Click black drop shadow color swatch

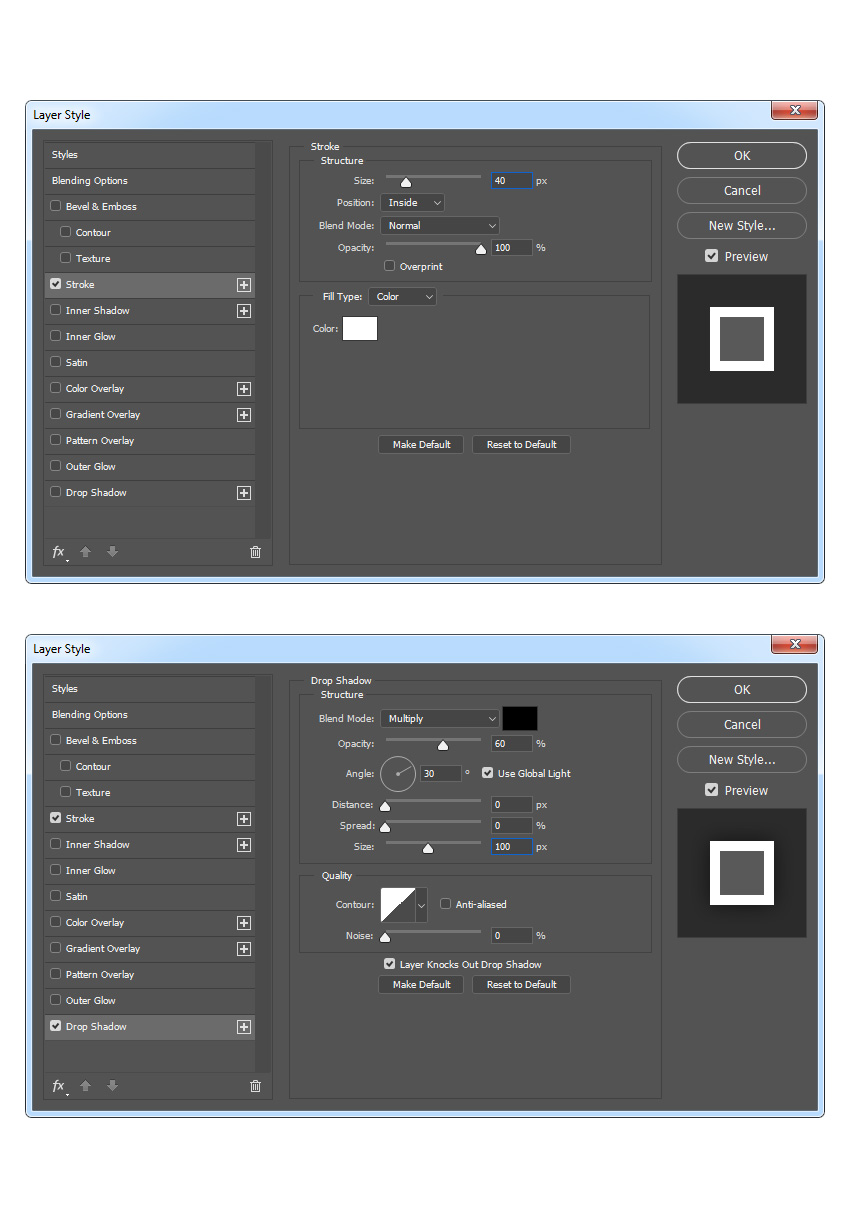coord(520,718)
